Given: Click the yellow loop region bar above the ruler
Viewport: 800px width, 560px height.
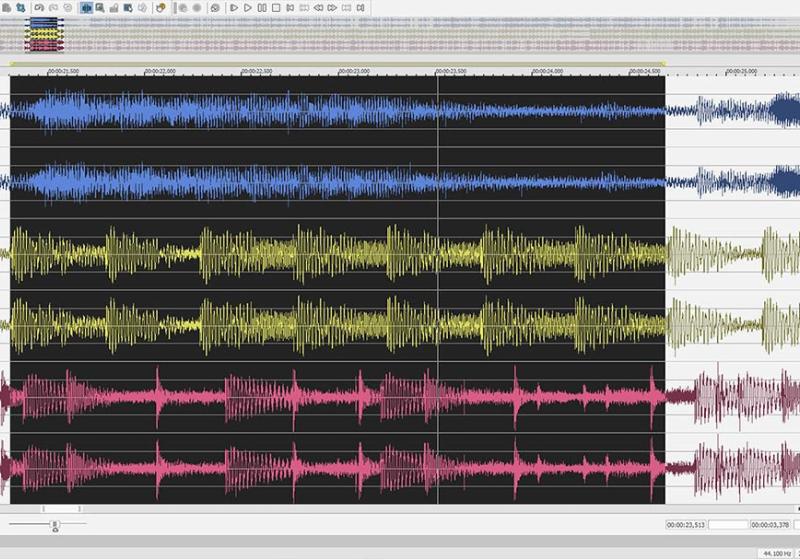Looking at the screenshot, I should 337,63.
